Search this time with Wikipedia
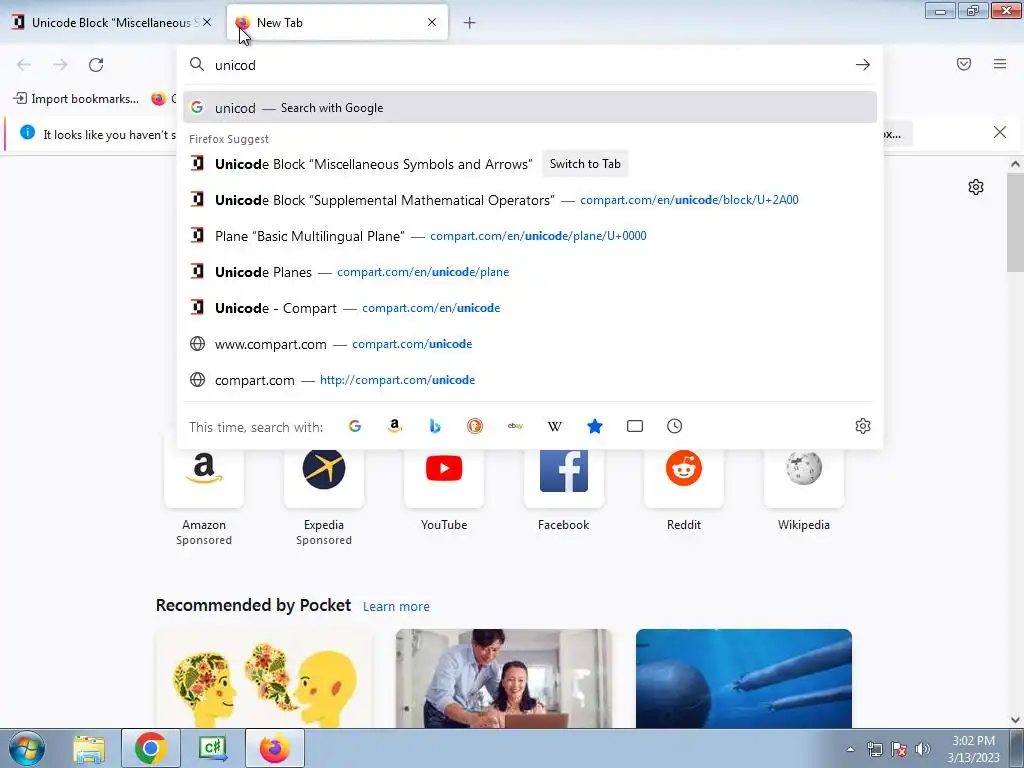Screen dimensions: 1024x768 pyautogui.click(x=554, y=426)
